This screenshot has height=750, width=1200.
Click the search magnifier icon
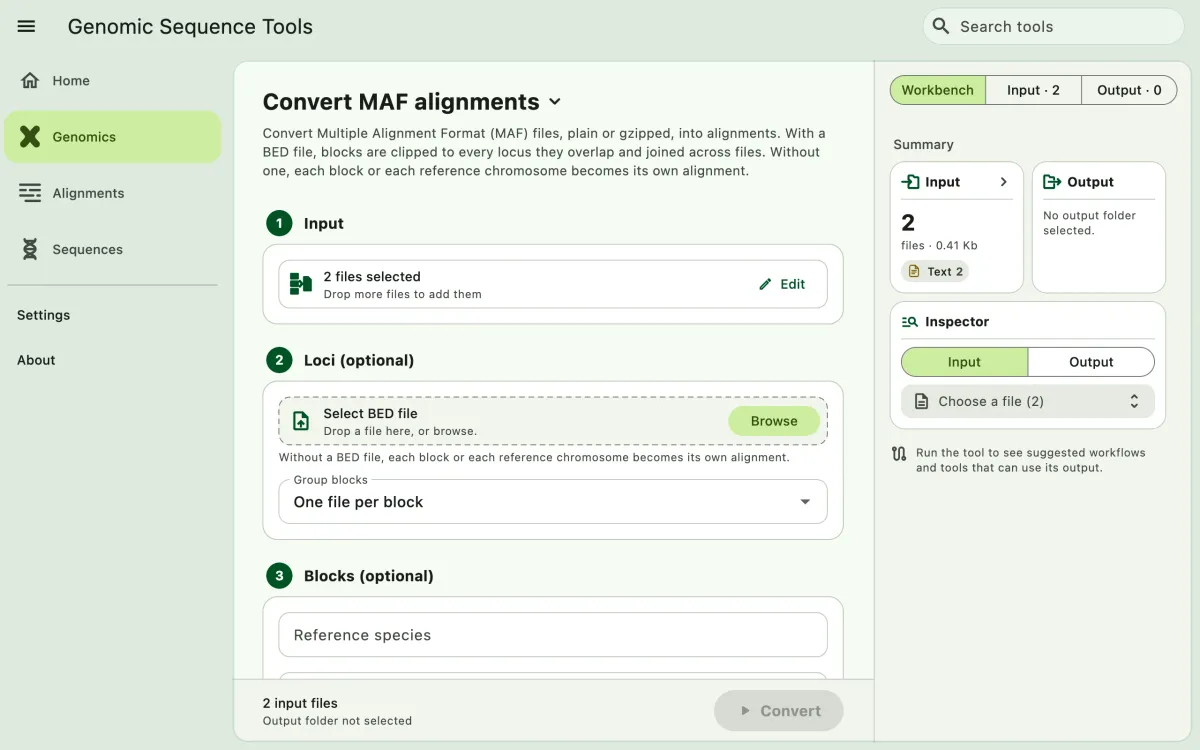(940, 26)
